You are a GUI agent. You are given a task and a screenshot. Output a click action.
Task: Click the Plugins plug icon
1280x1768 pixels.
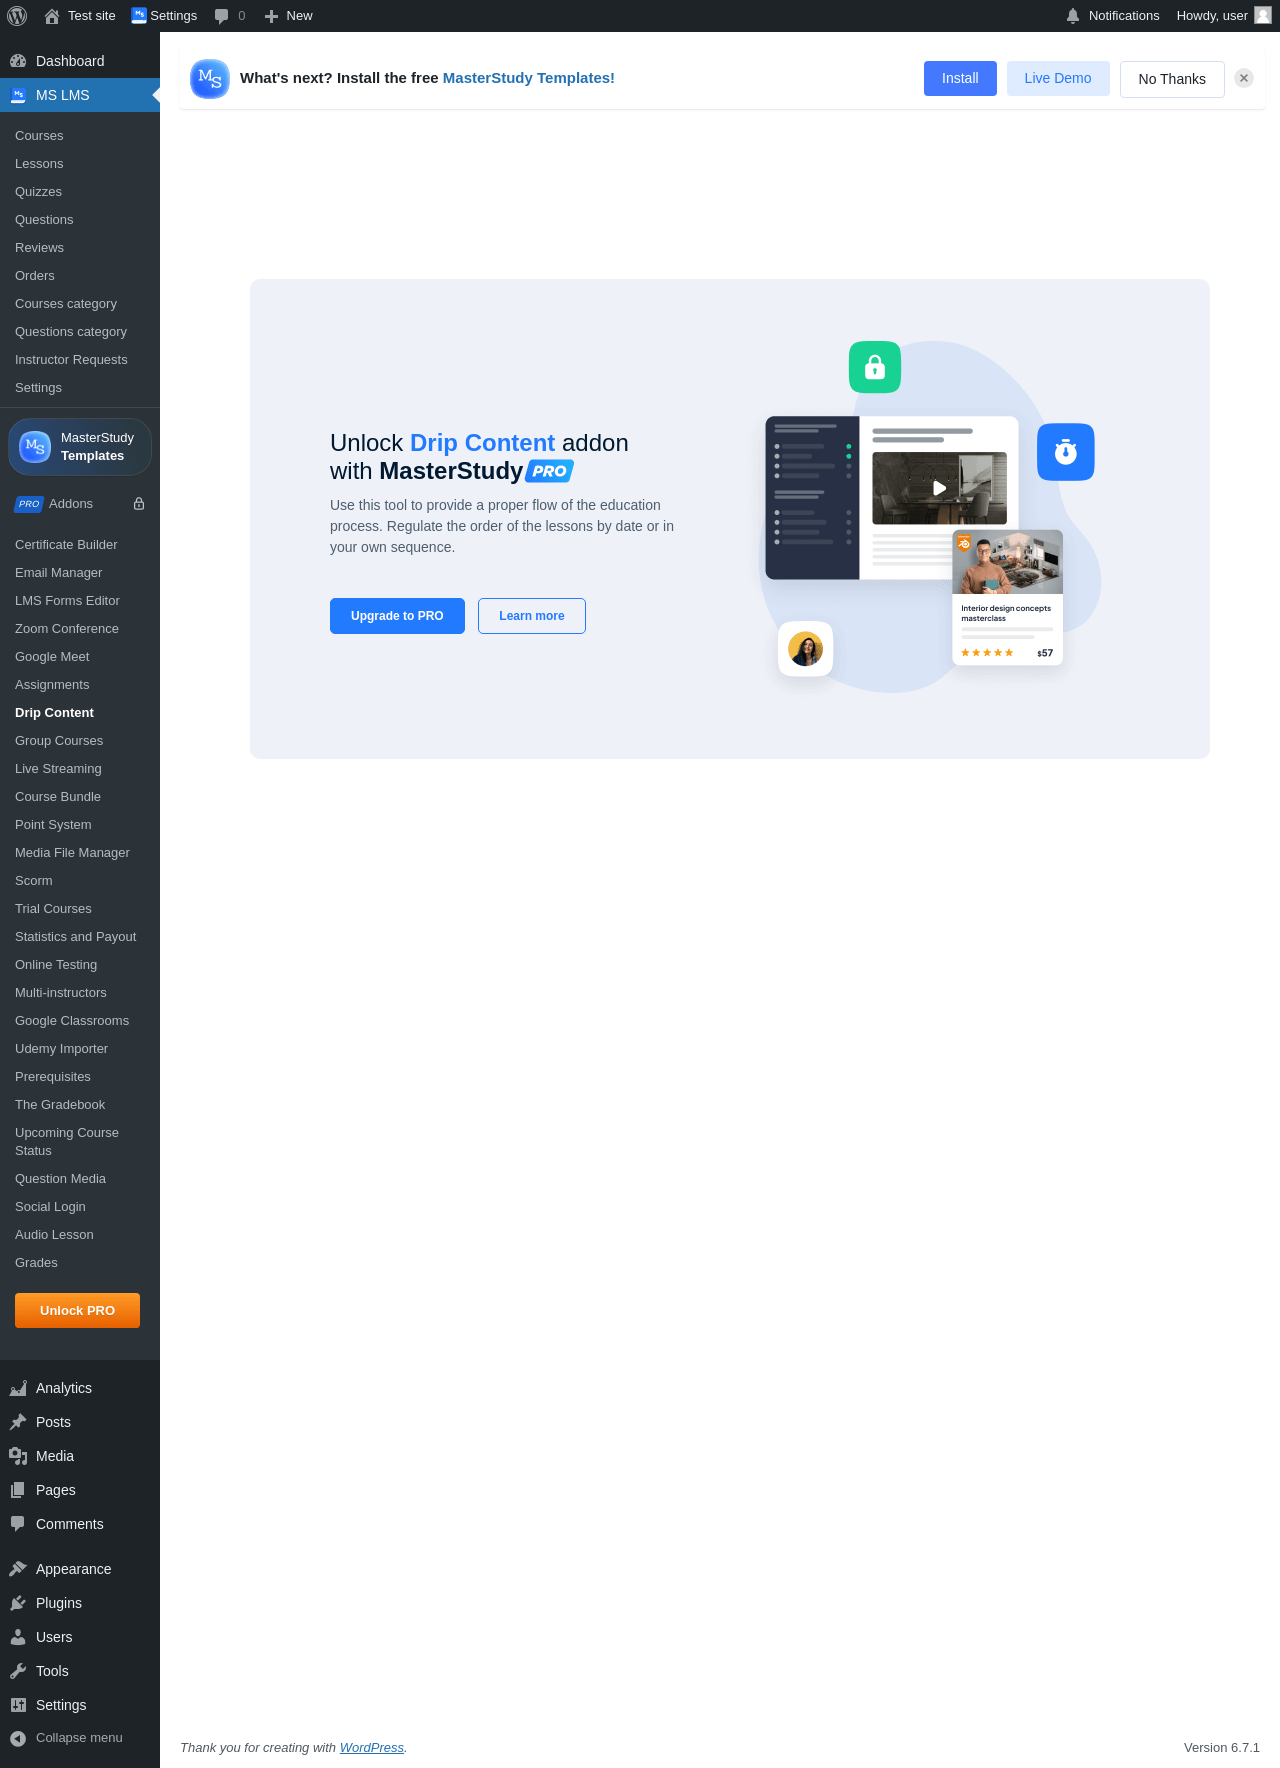18,1603
